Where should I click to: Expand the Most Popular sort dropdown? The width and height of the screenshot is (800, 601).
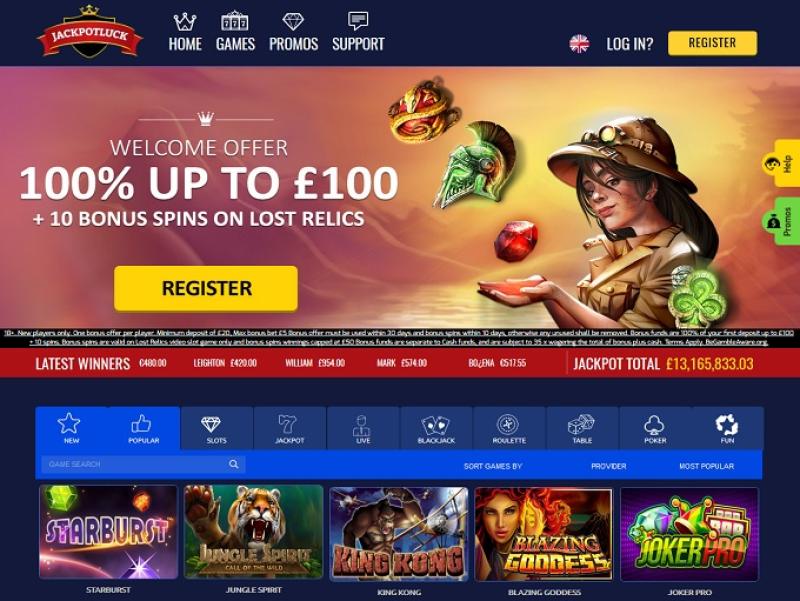click(x=706, y=466)
